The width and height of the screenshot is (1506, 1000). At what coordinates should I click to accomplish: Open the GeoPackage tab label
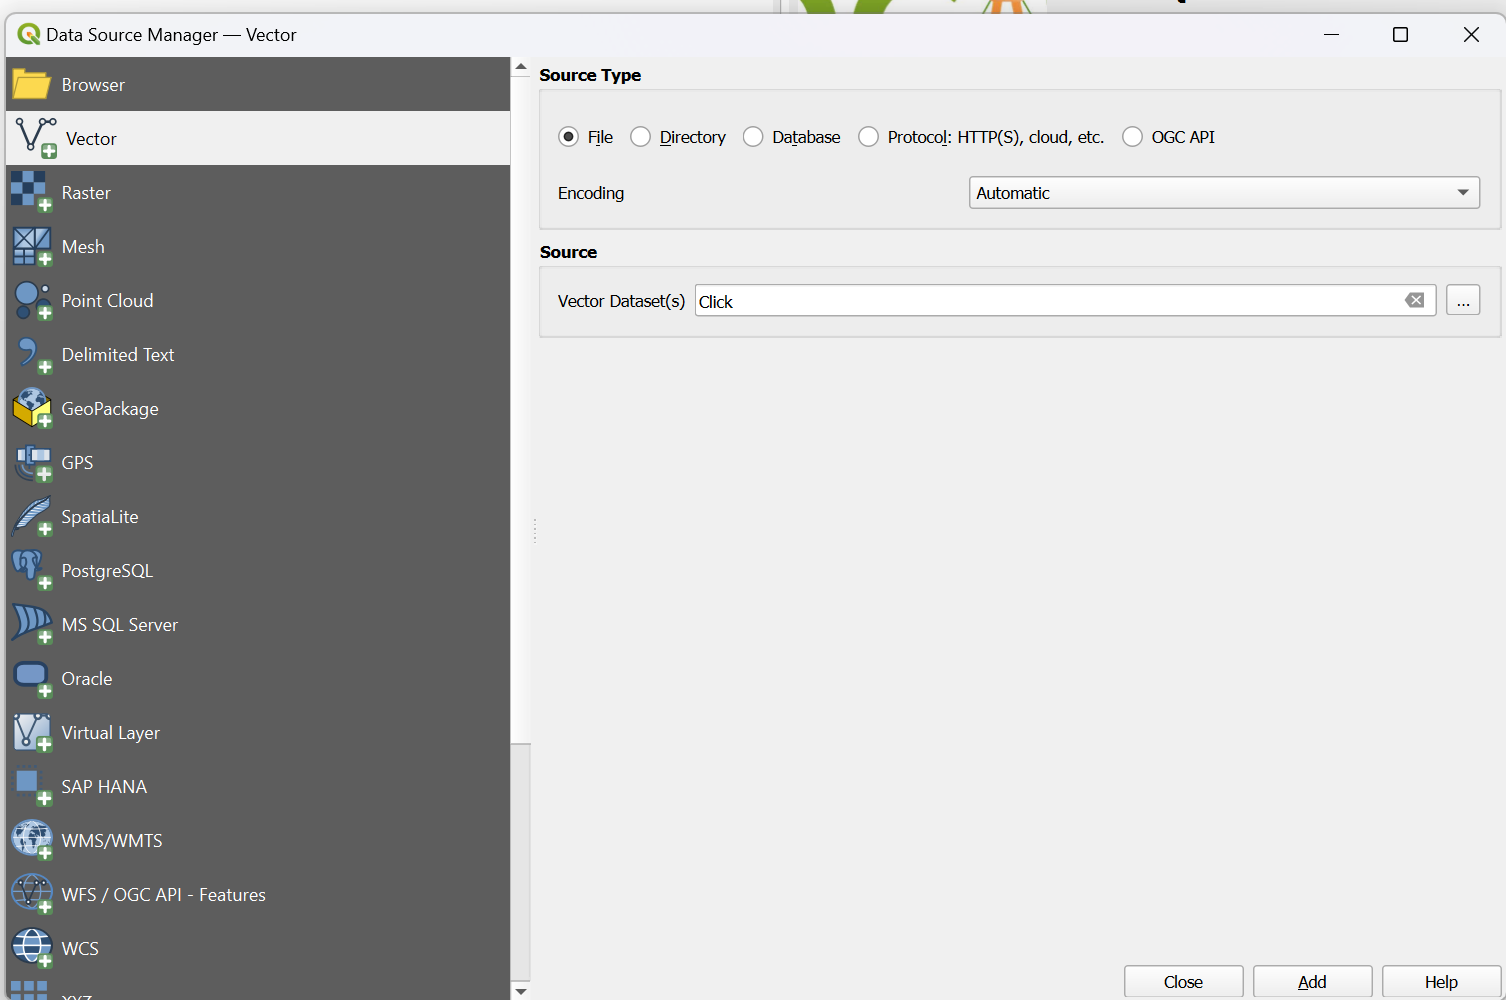pos(110,409)
